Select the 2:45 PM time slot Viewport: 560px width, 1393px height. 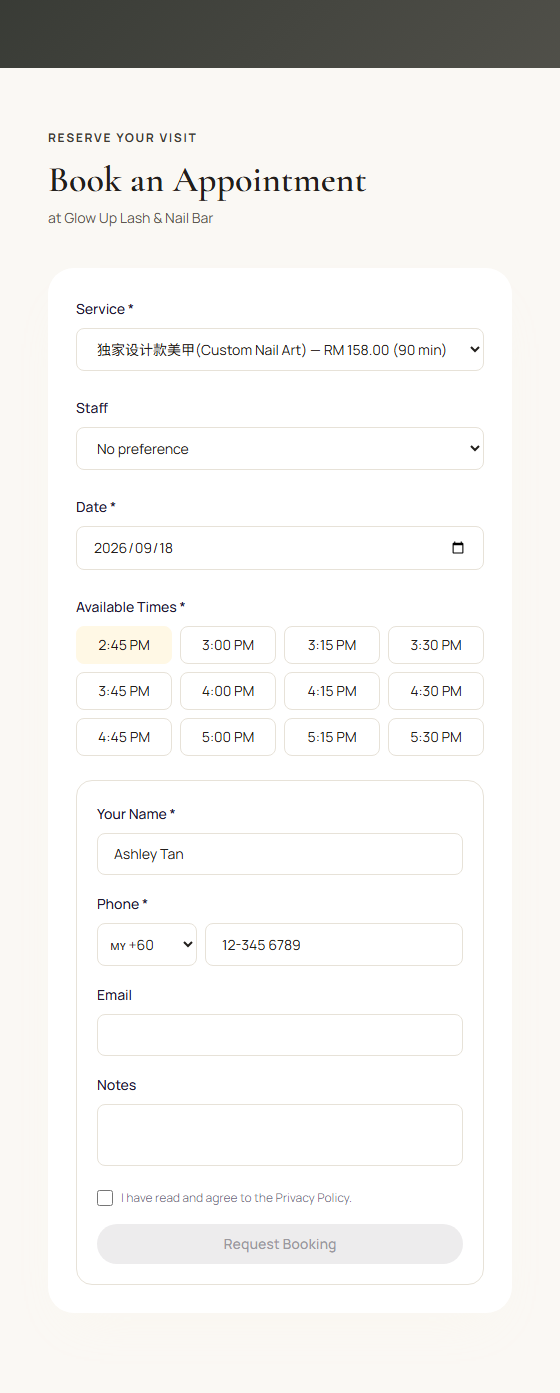[124, 645]
